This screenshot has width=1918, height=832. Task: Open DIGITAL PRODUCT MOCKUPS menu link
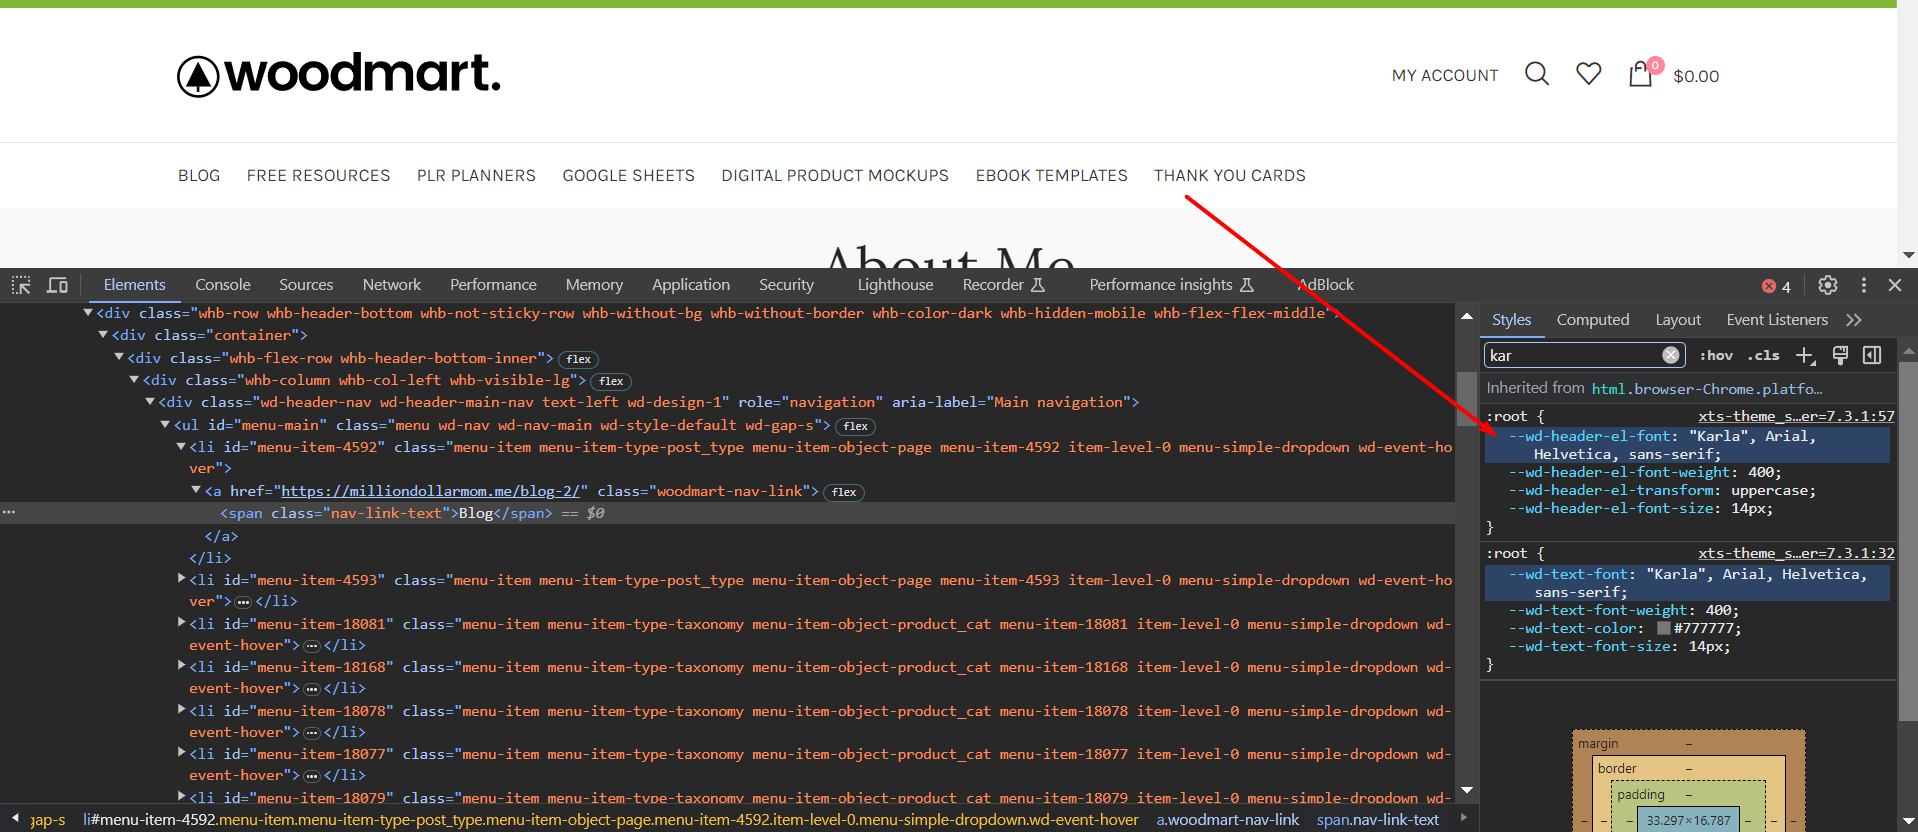coord(835,176)
